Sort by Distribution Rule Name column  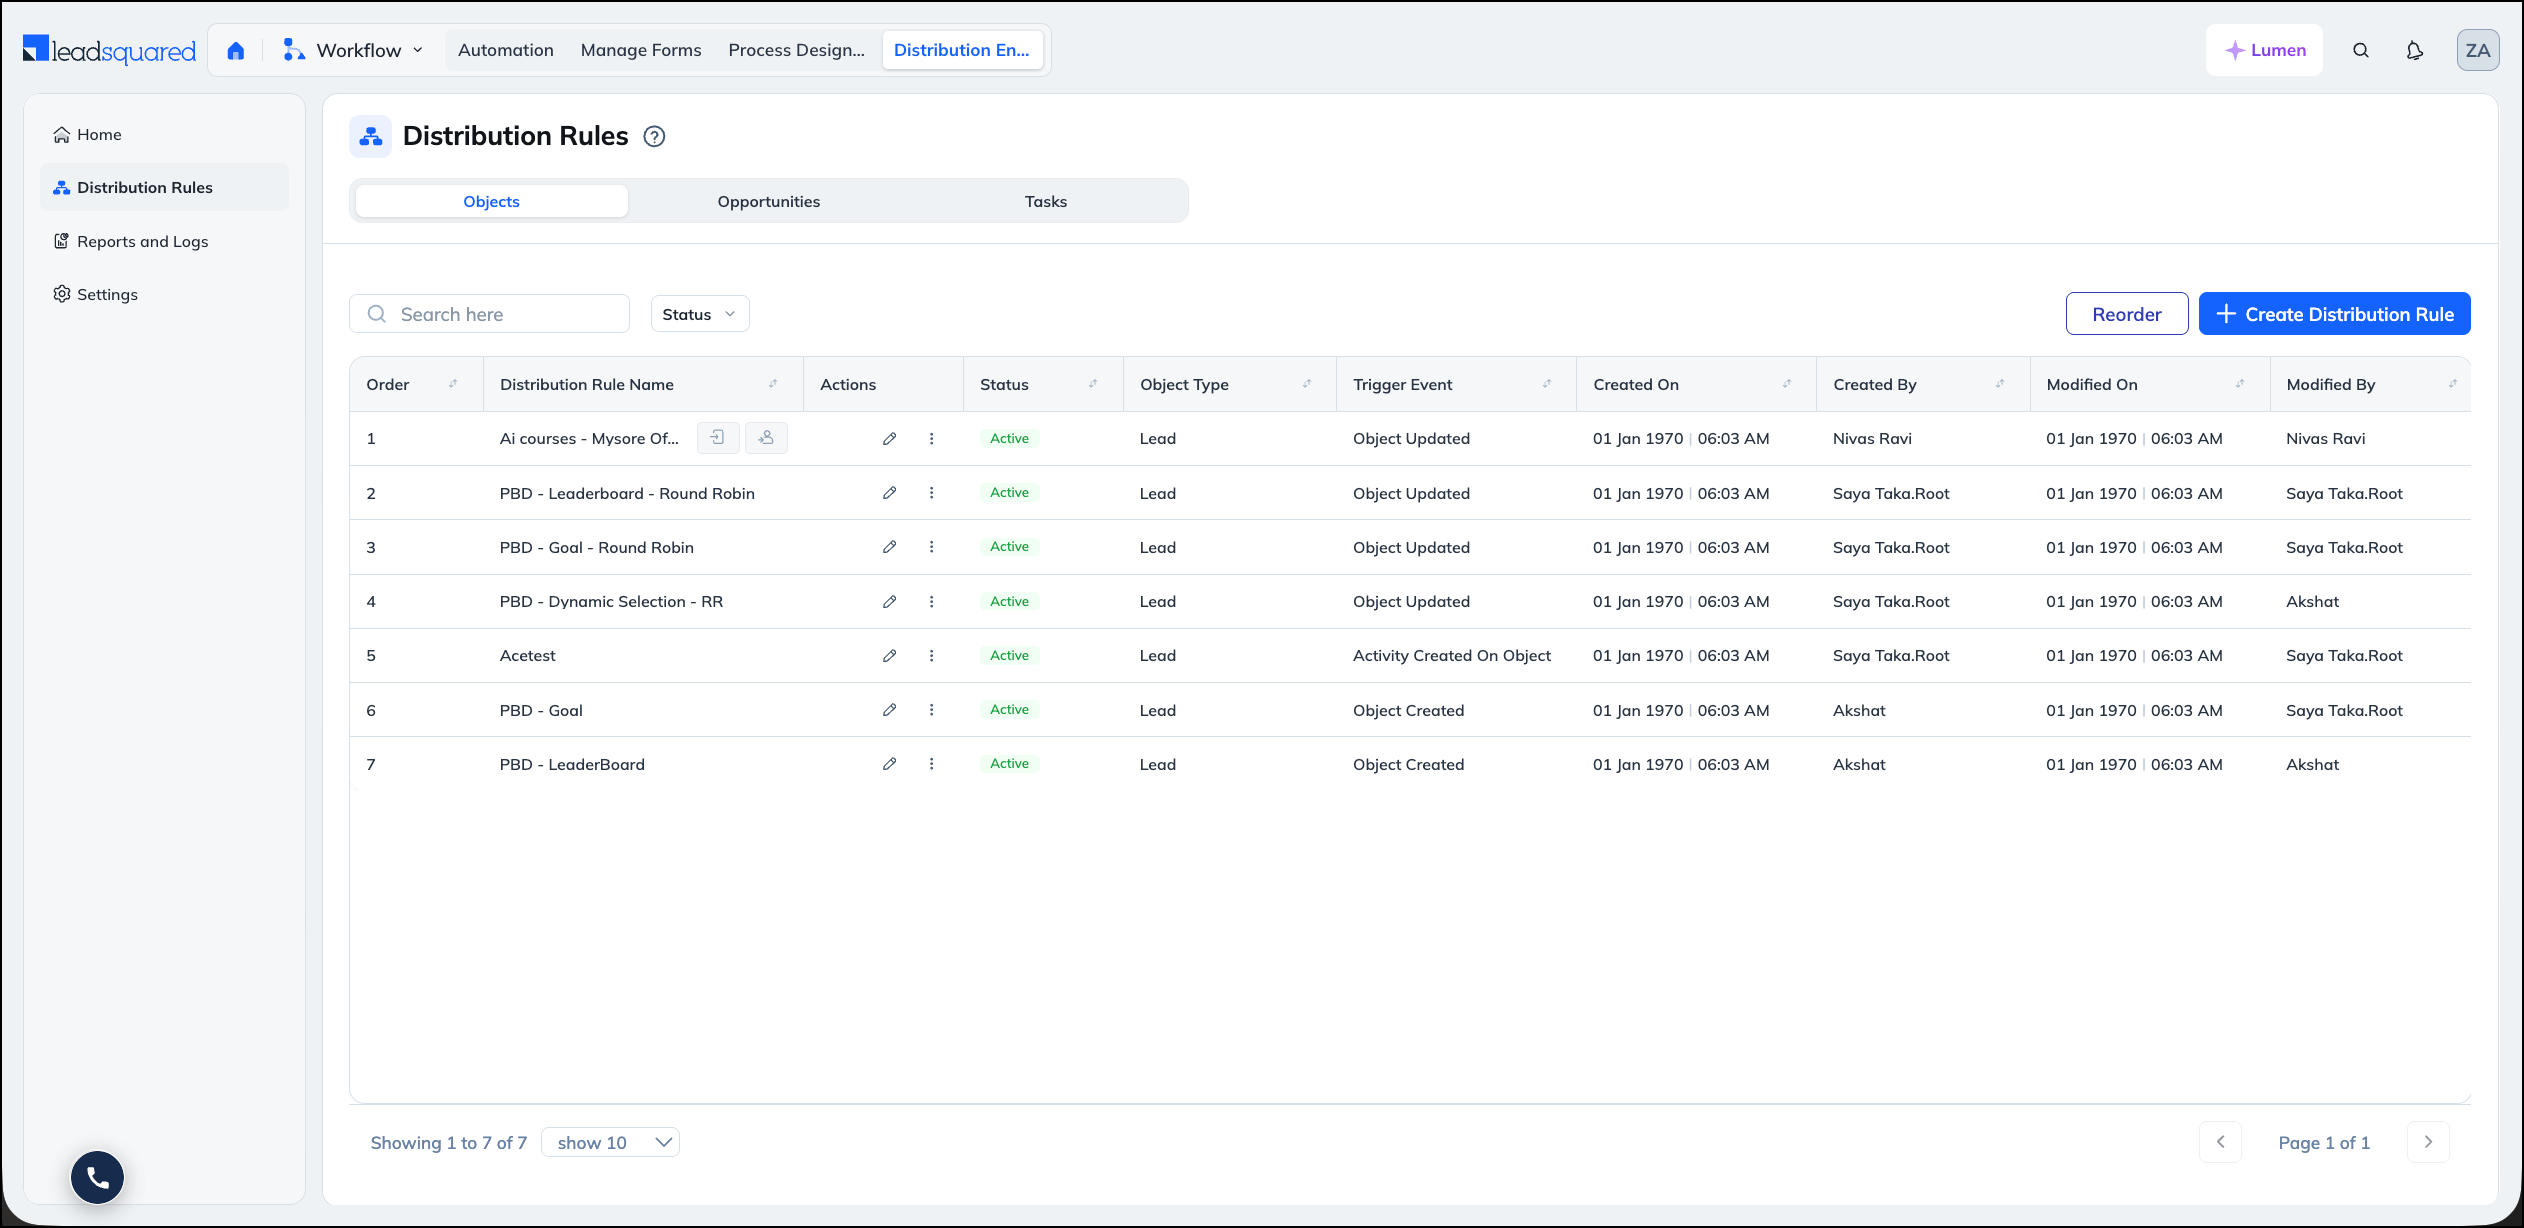(x=773, y=384)
